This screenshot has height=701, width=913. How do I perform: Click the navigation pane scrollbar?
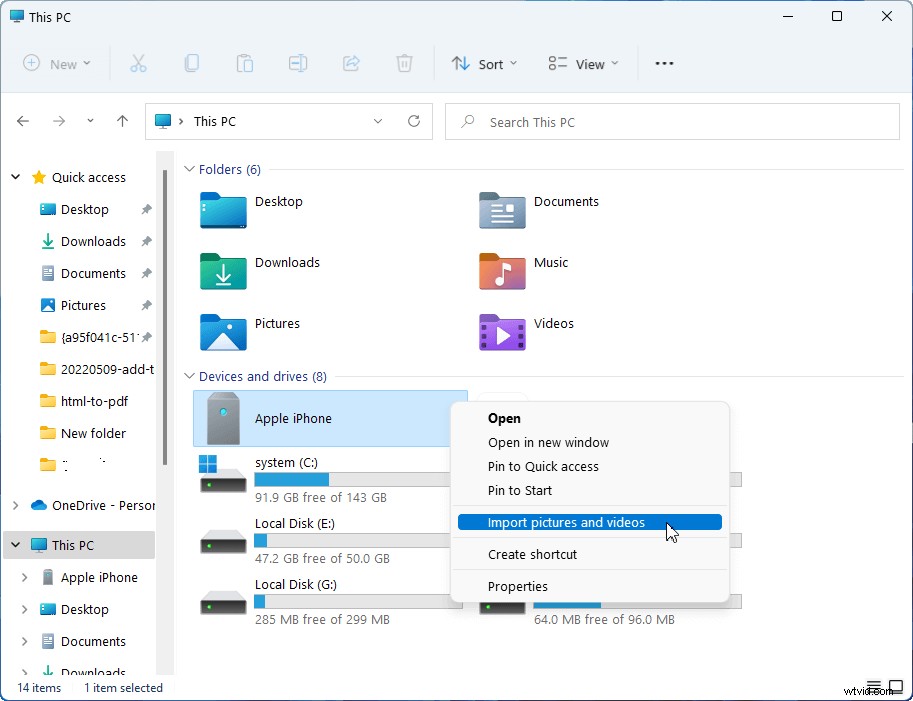tap(165, 317)
